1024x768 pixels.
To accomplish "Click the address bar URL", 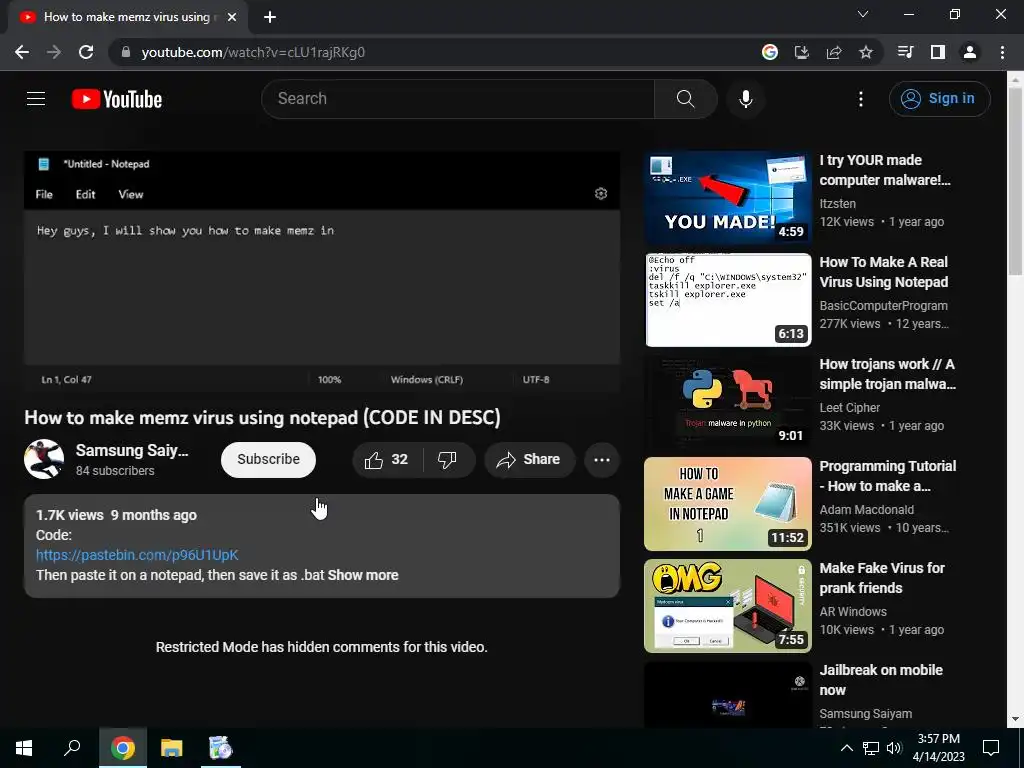I will (253, 52).
